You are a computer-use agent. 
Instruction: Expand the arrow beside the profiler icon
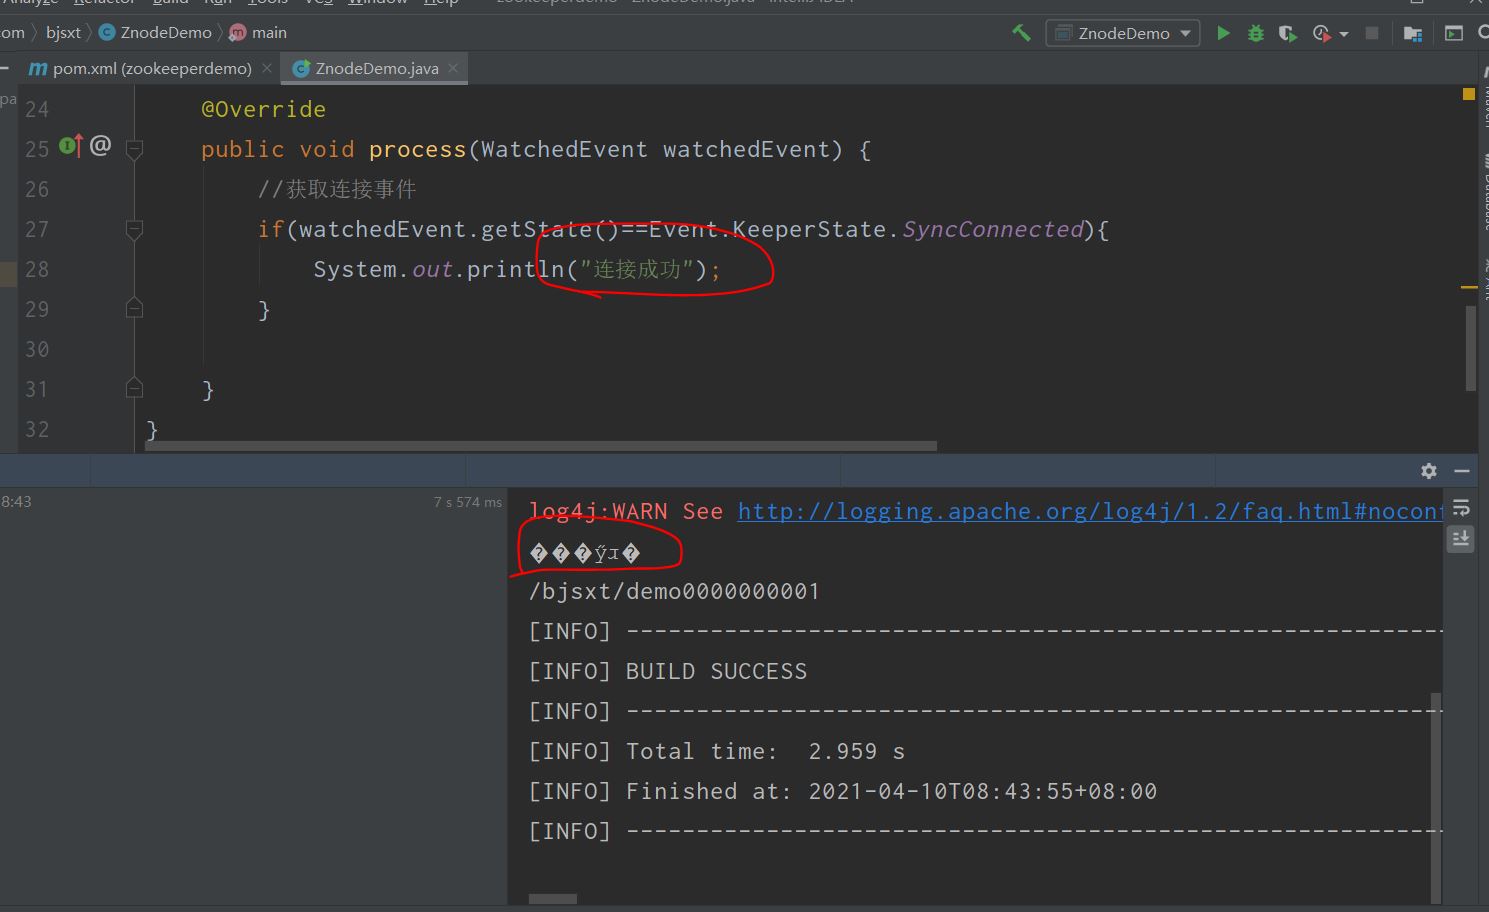[x=1344, y=34]
